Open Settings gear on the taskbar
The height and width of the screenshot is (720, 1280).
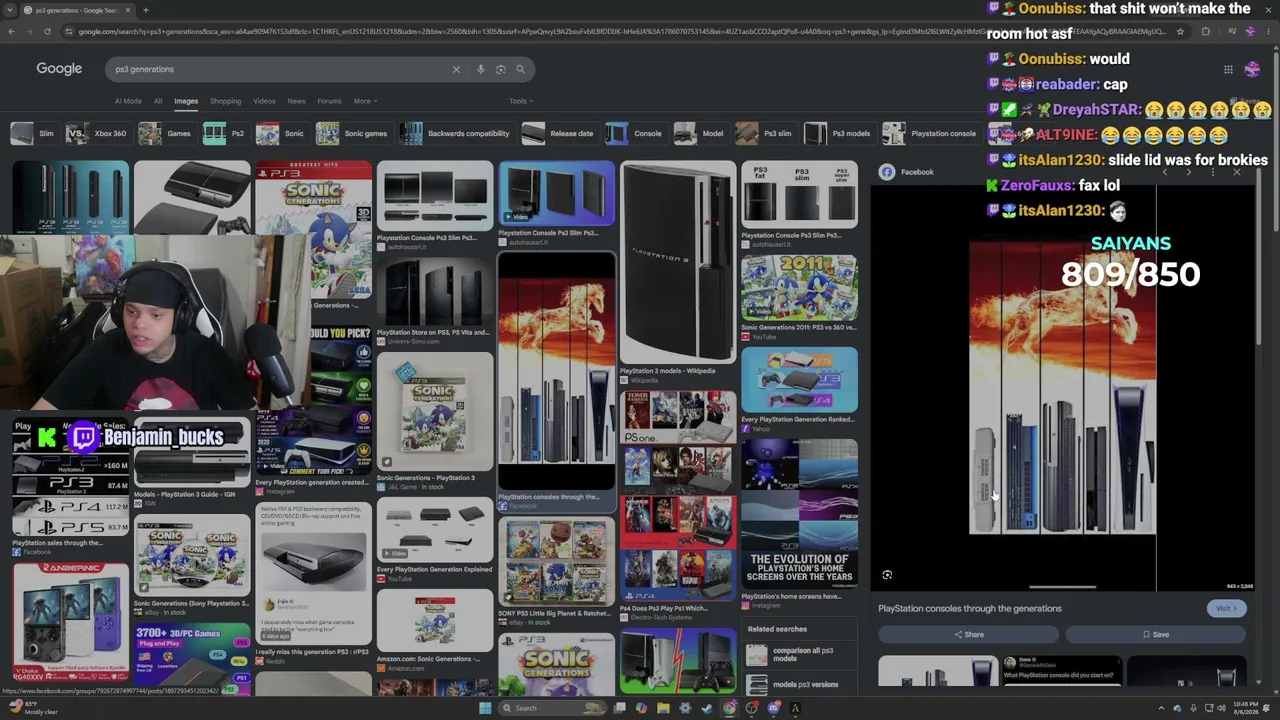(x=685, y=708)
